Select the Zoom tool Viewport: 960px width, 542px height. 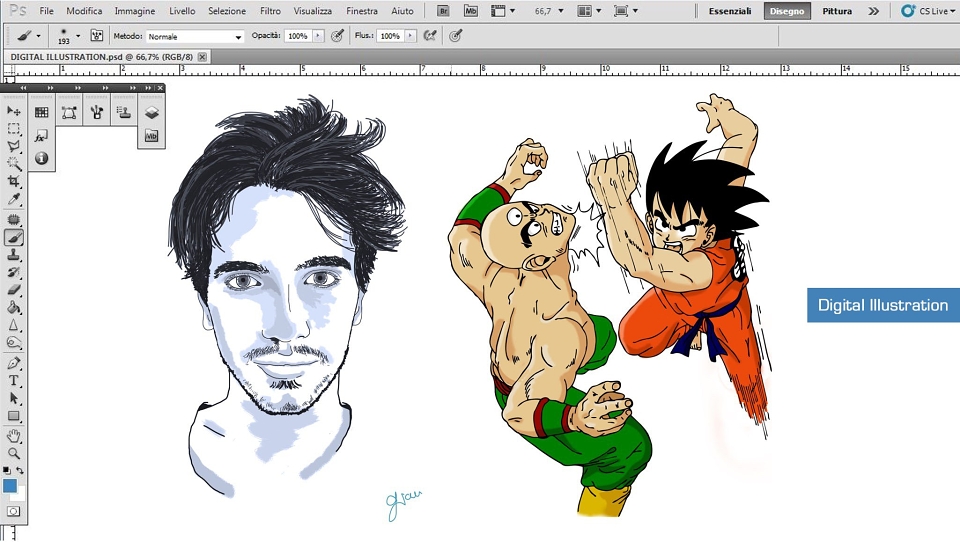tap(13, 454)
